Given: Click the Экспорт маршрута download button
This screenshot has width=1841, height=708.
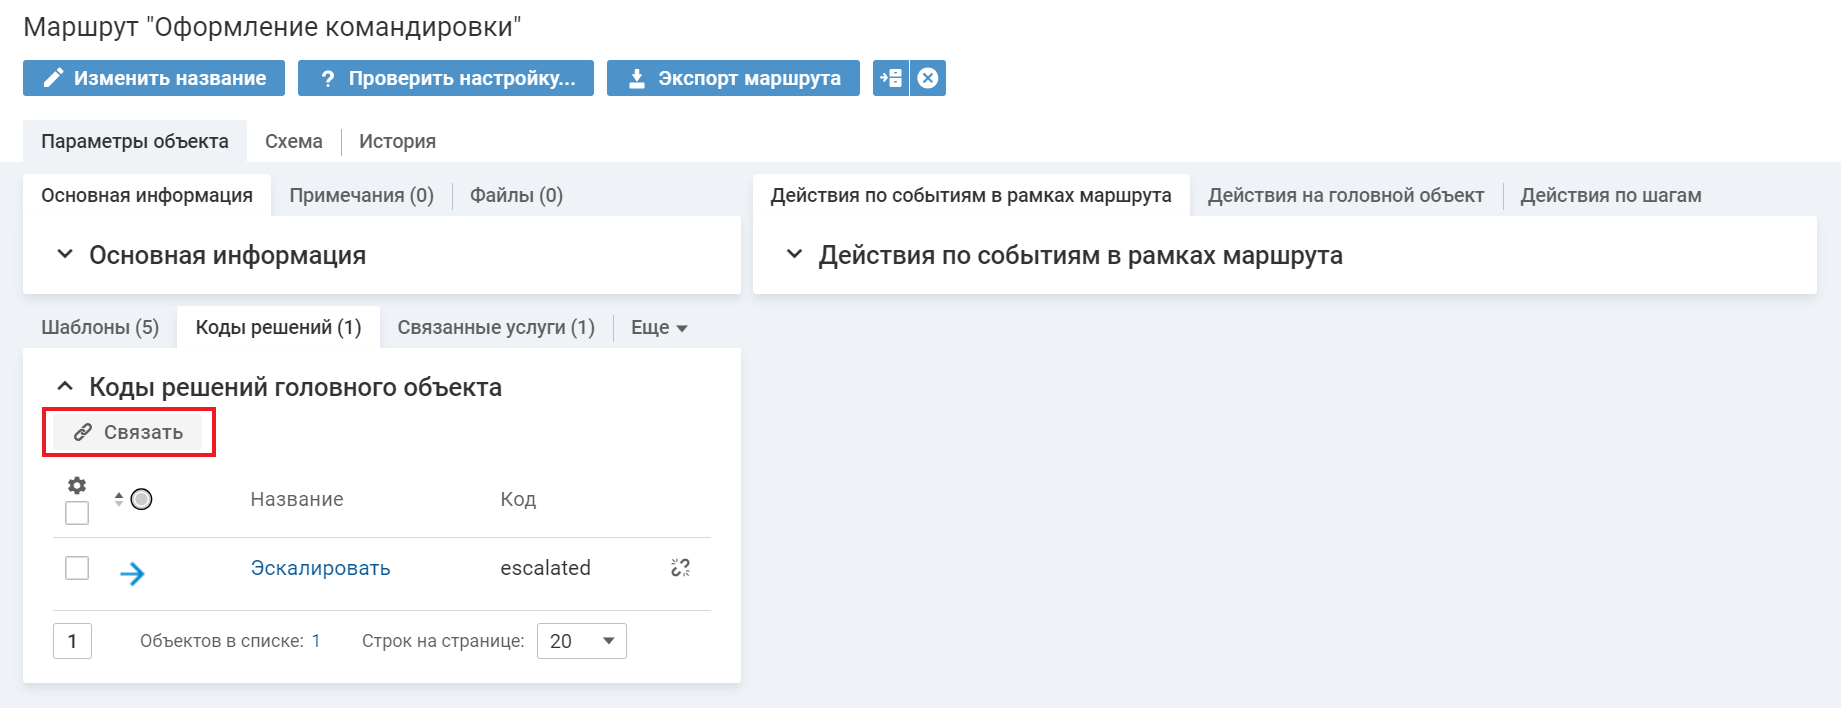Looking at the screenshot, I should [733, 78].
